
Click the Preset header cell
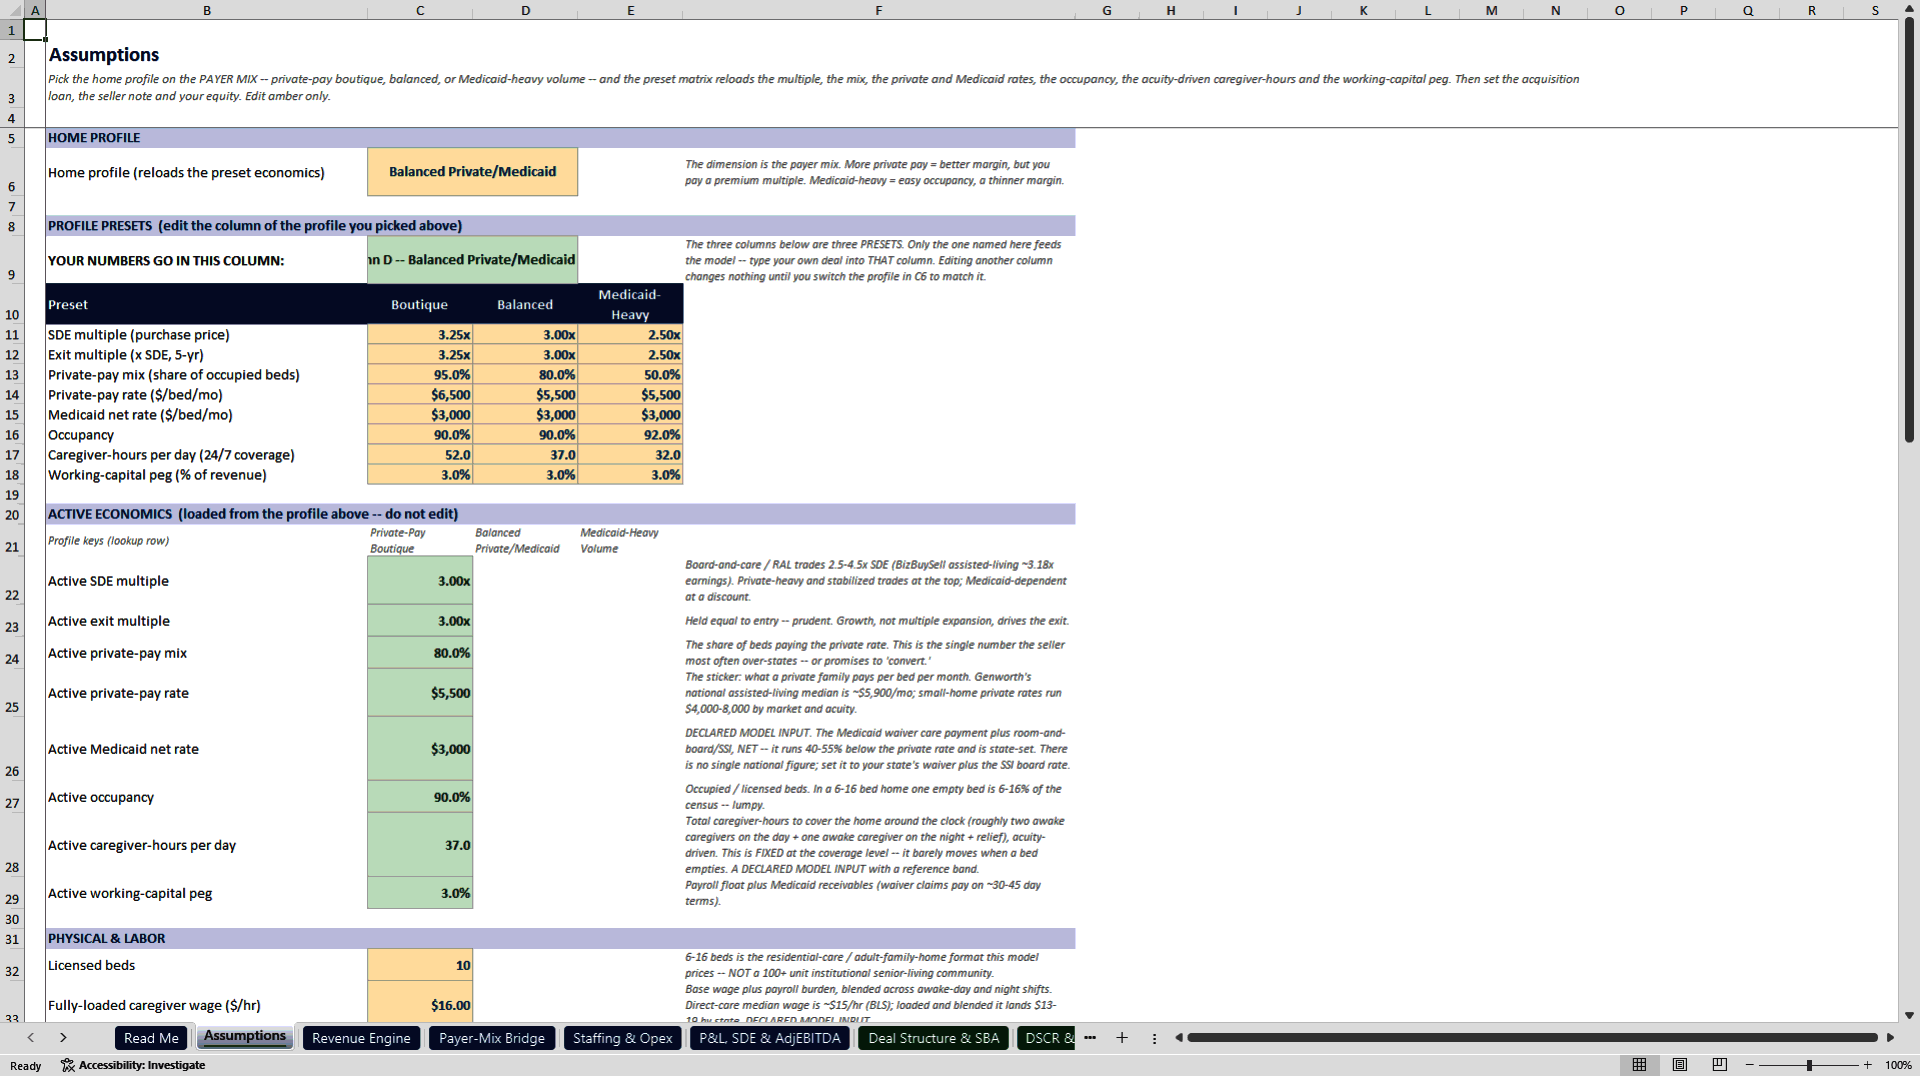(x=206, y=304)
